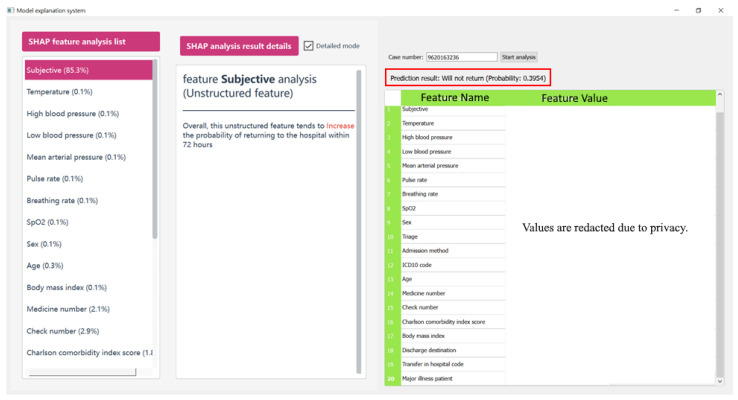Click table scrollbar up arrow
The width and height of the screenshot is (738, 400).
point(720,95)
